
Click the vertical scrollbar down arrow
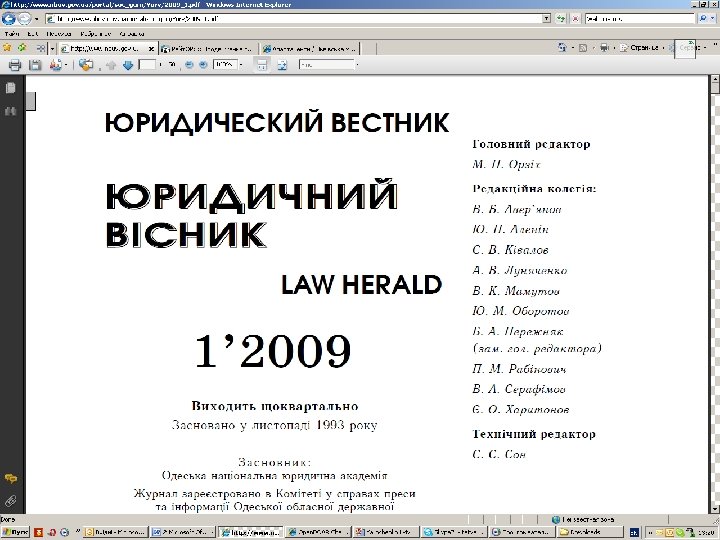715,509
